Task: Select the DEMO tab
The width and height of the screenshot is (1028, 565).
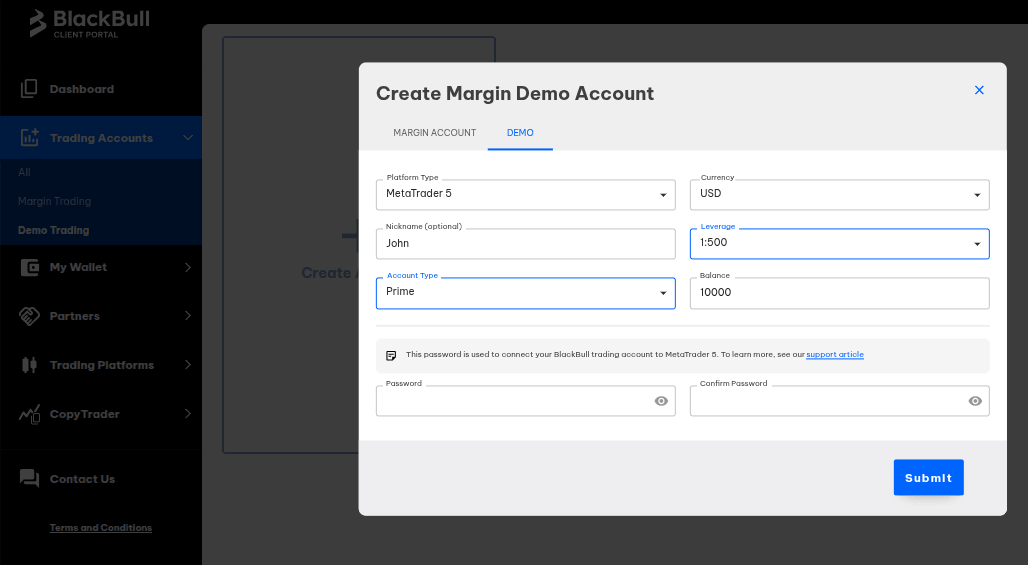Action: [x=520, y=132]
